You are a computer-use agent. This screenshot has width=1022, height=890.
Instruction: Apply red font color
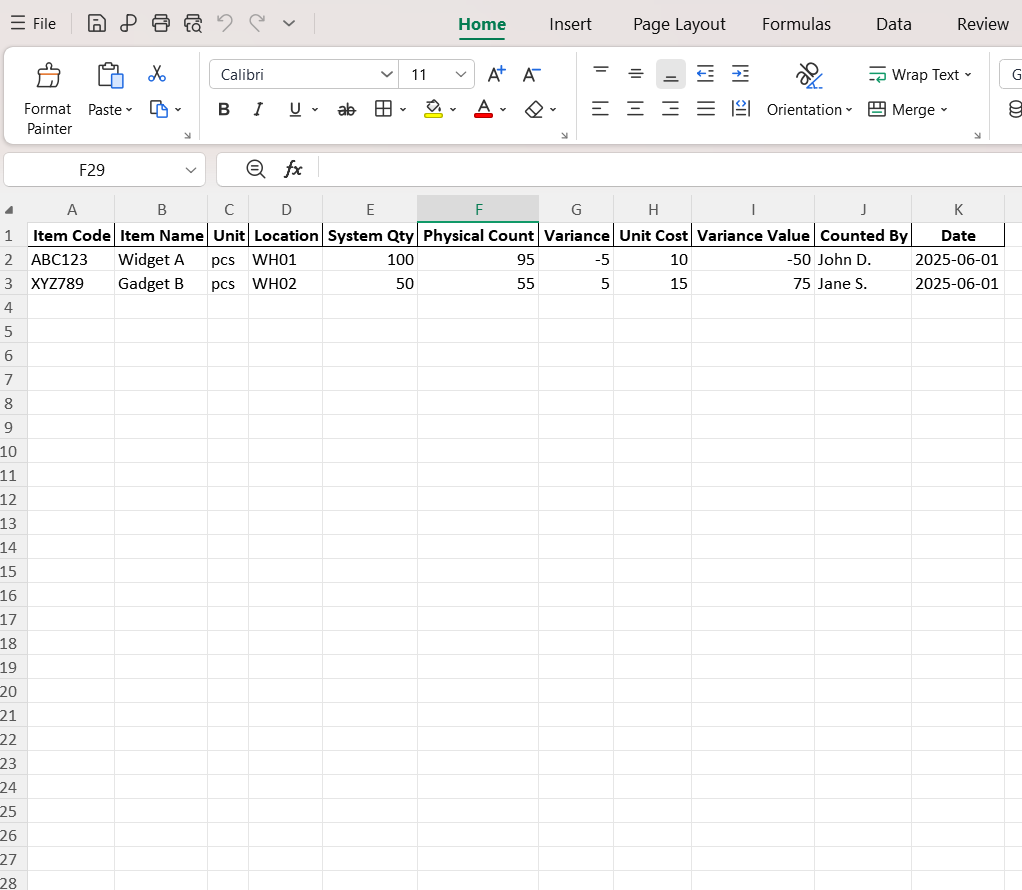pyautogui.click(x=483, y=109)
